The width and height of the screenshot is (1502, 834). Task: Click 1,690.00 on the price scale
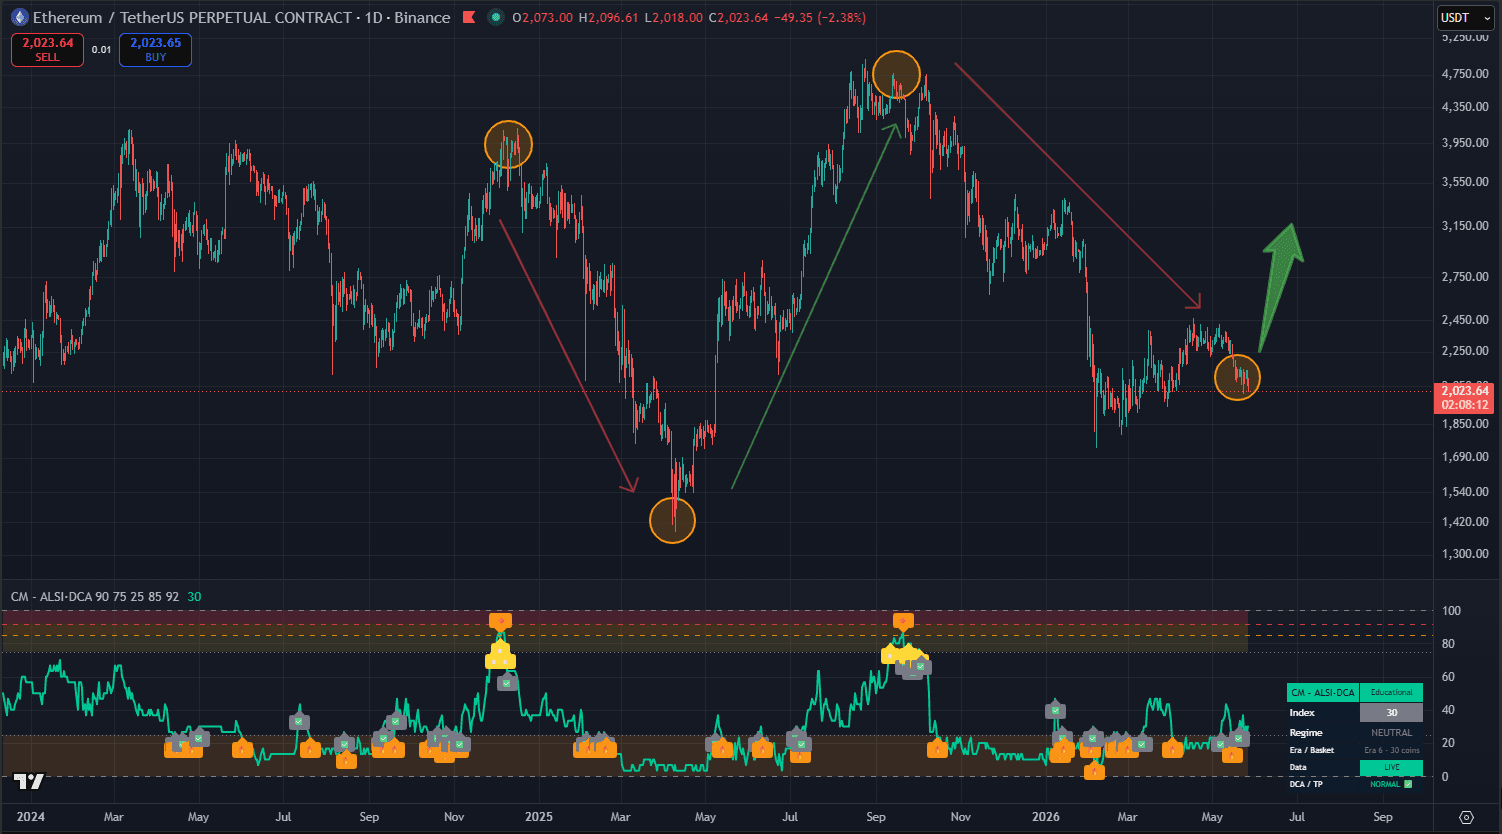1463,456
